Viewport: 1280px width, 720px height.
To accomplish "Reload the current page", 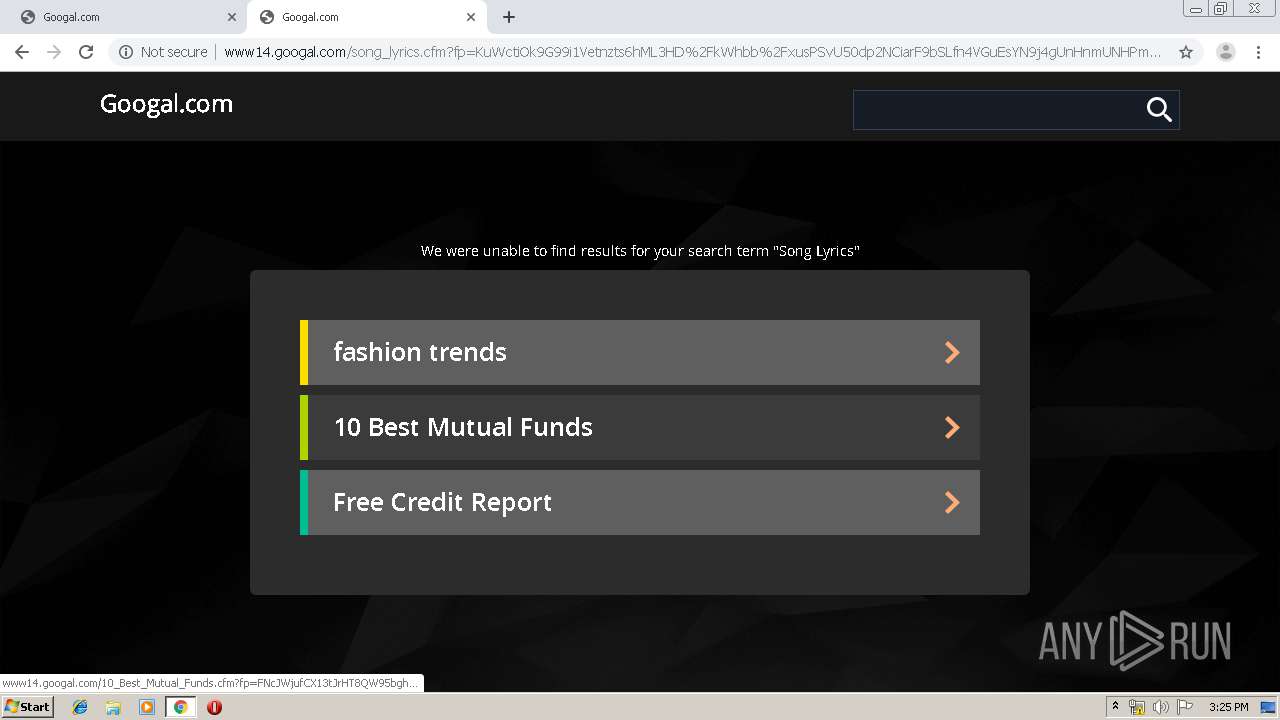I will [86, 52].
